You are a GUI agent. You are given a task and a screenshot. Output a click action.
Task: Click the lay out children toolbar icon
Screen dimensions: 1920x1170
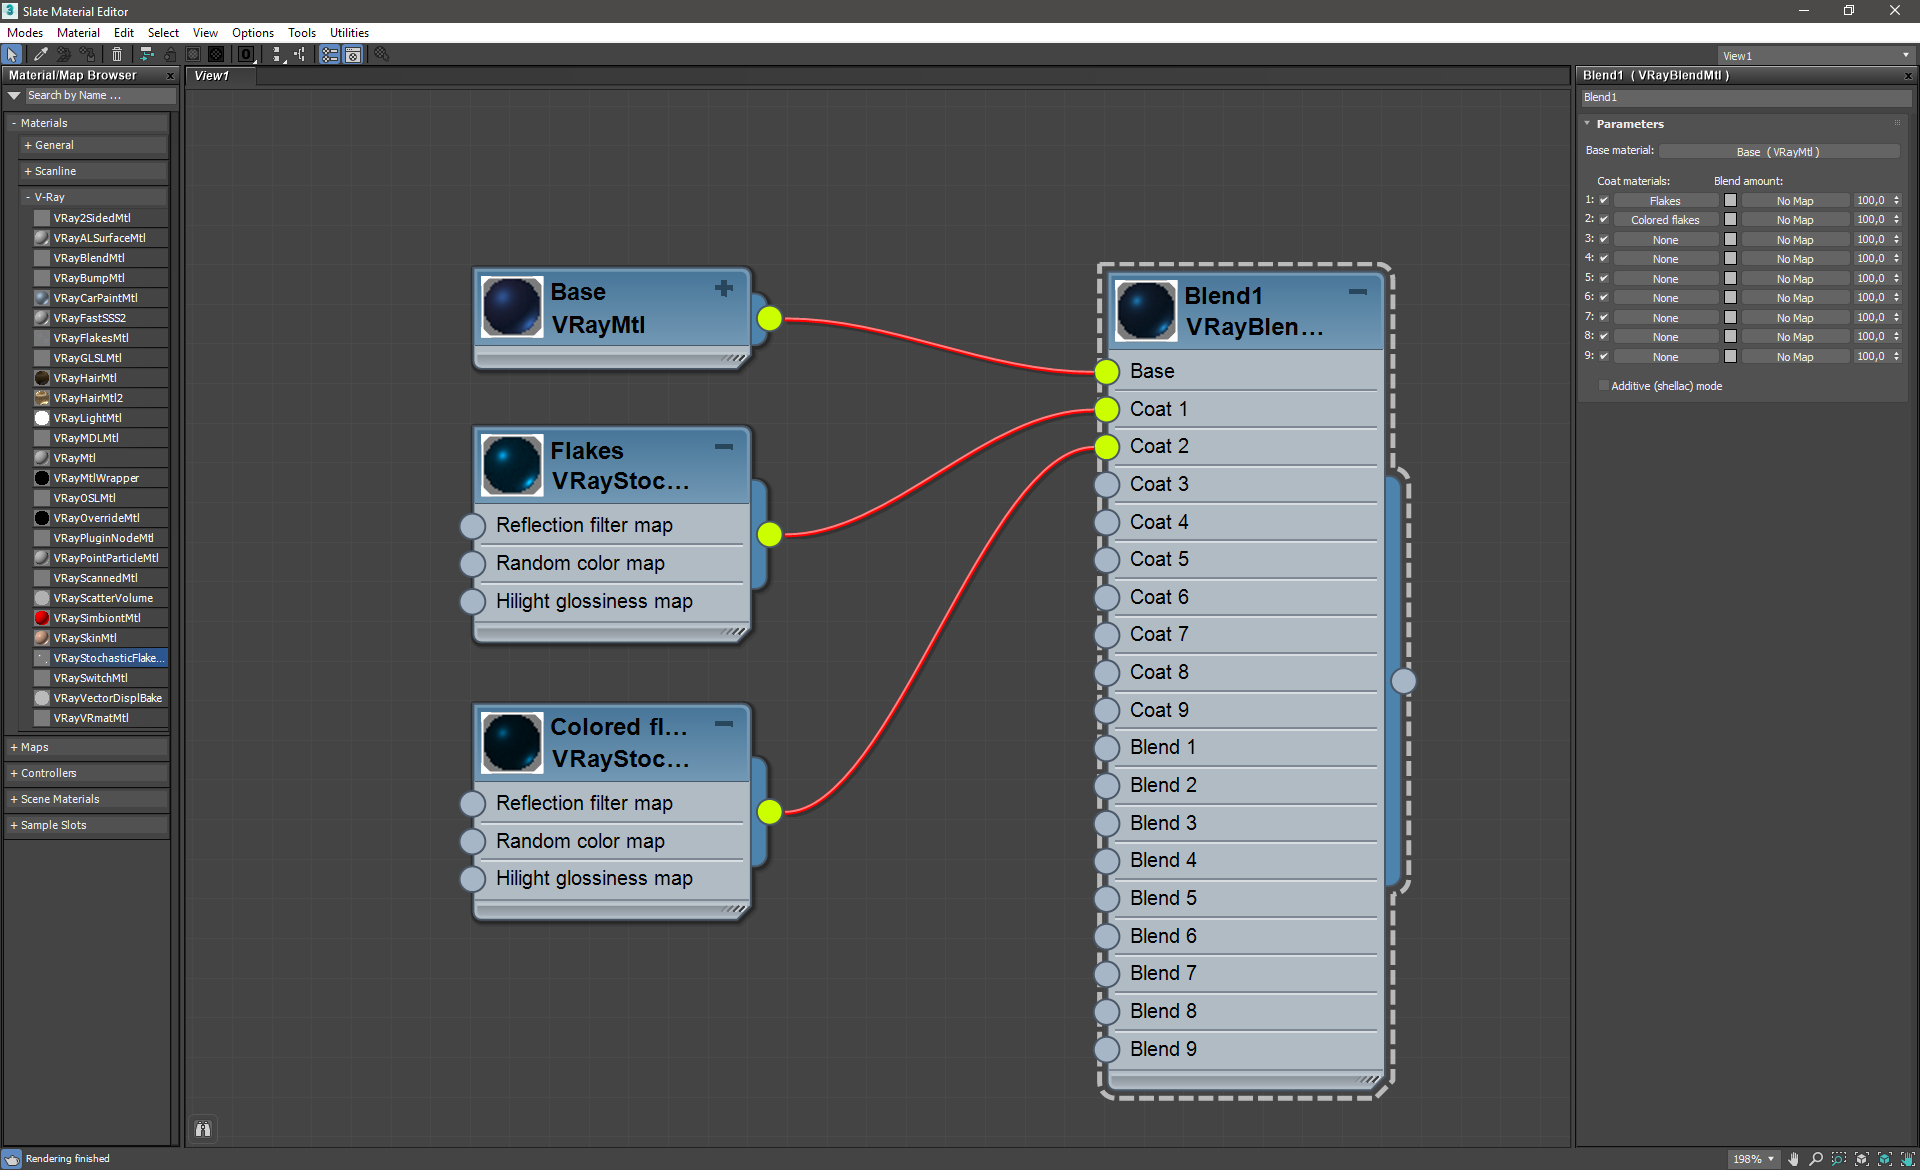(300, 55)
